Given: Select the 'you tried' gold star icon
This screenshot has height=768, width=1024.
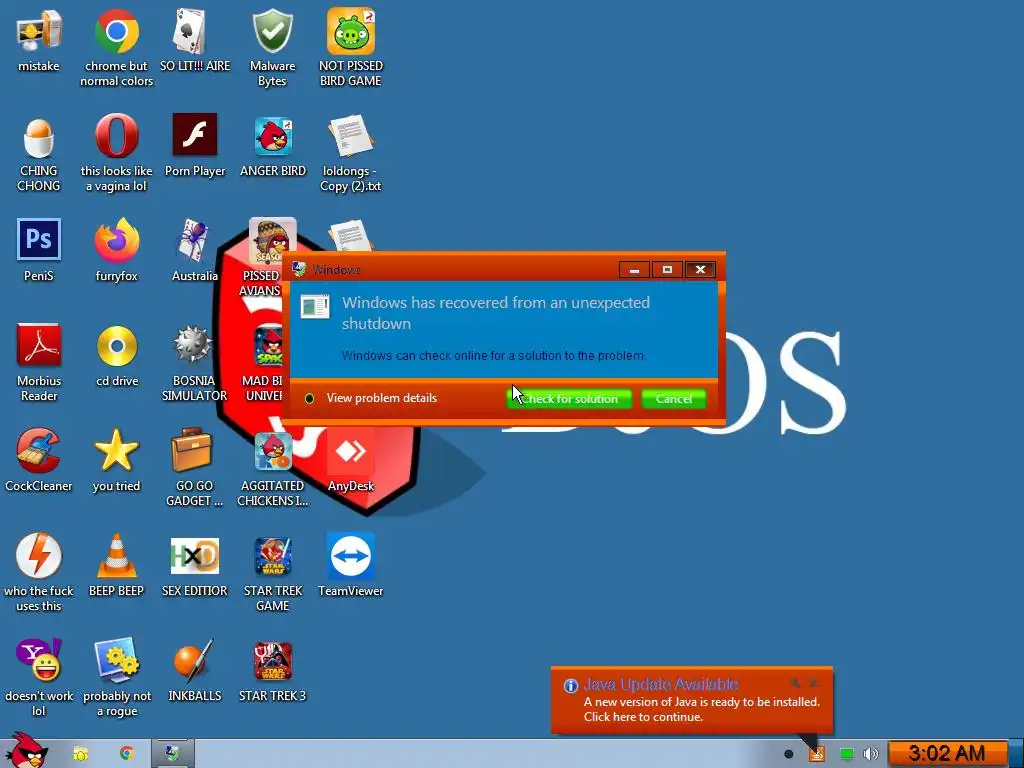Looking at the screenshot, I should click(116, 451).
